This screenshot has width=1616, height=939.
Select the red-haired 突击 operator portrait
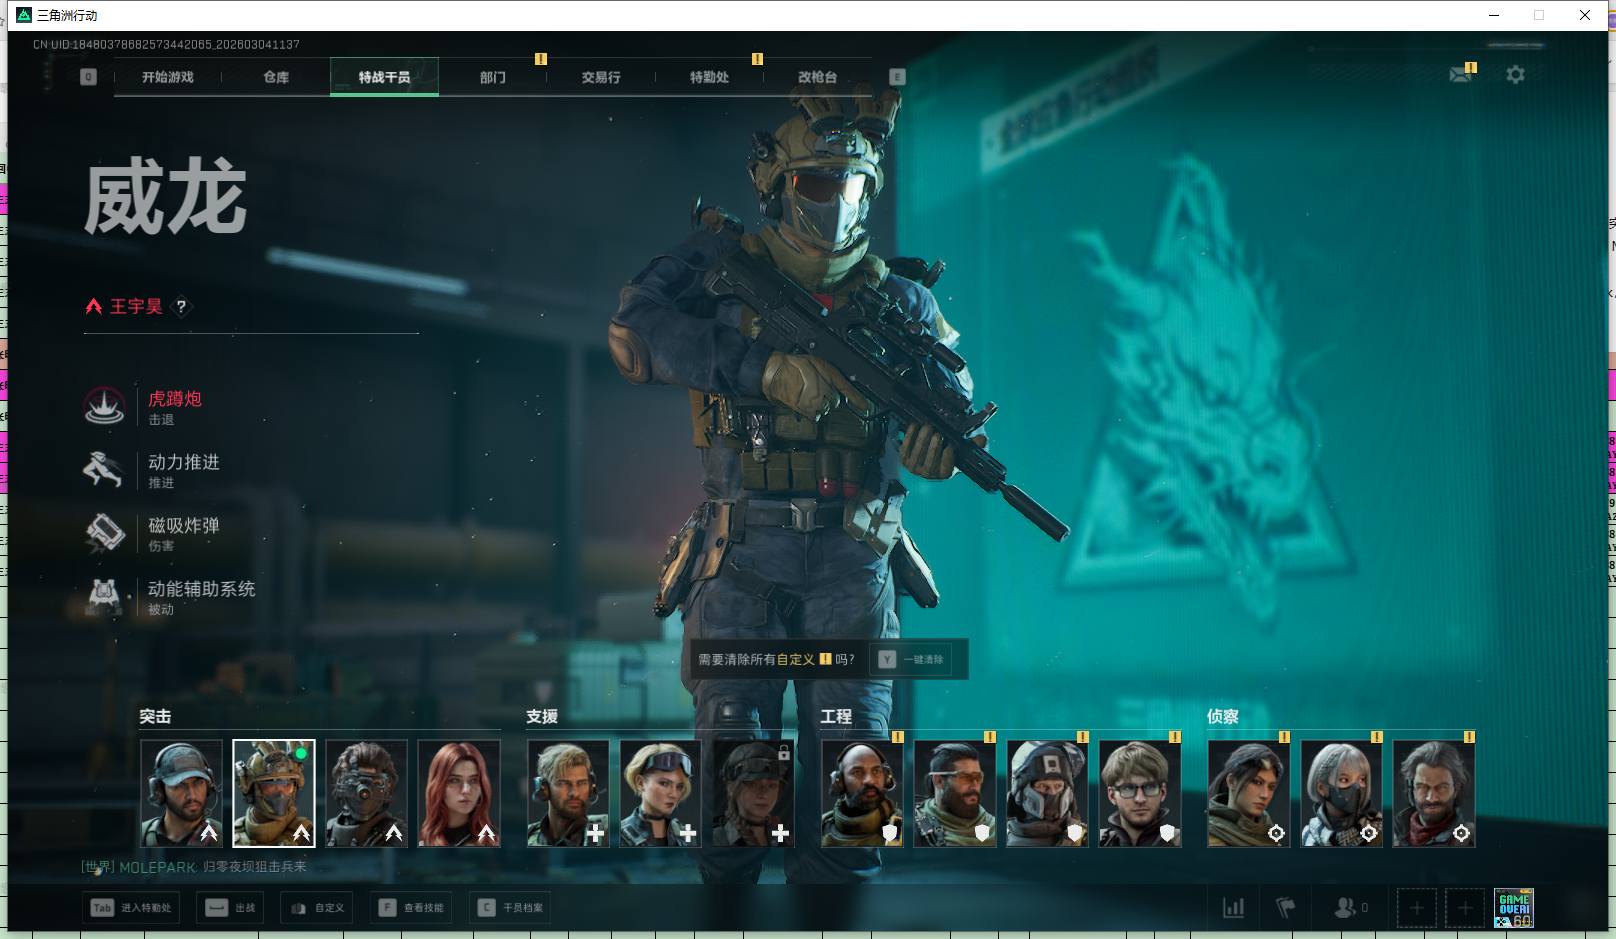coord(459,794)
